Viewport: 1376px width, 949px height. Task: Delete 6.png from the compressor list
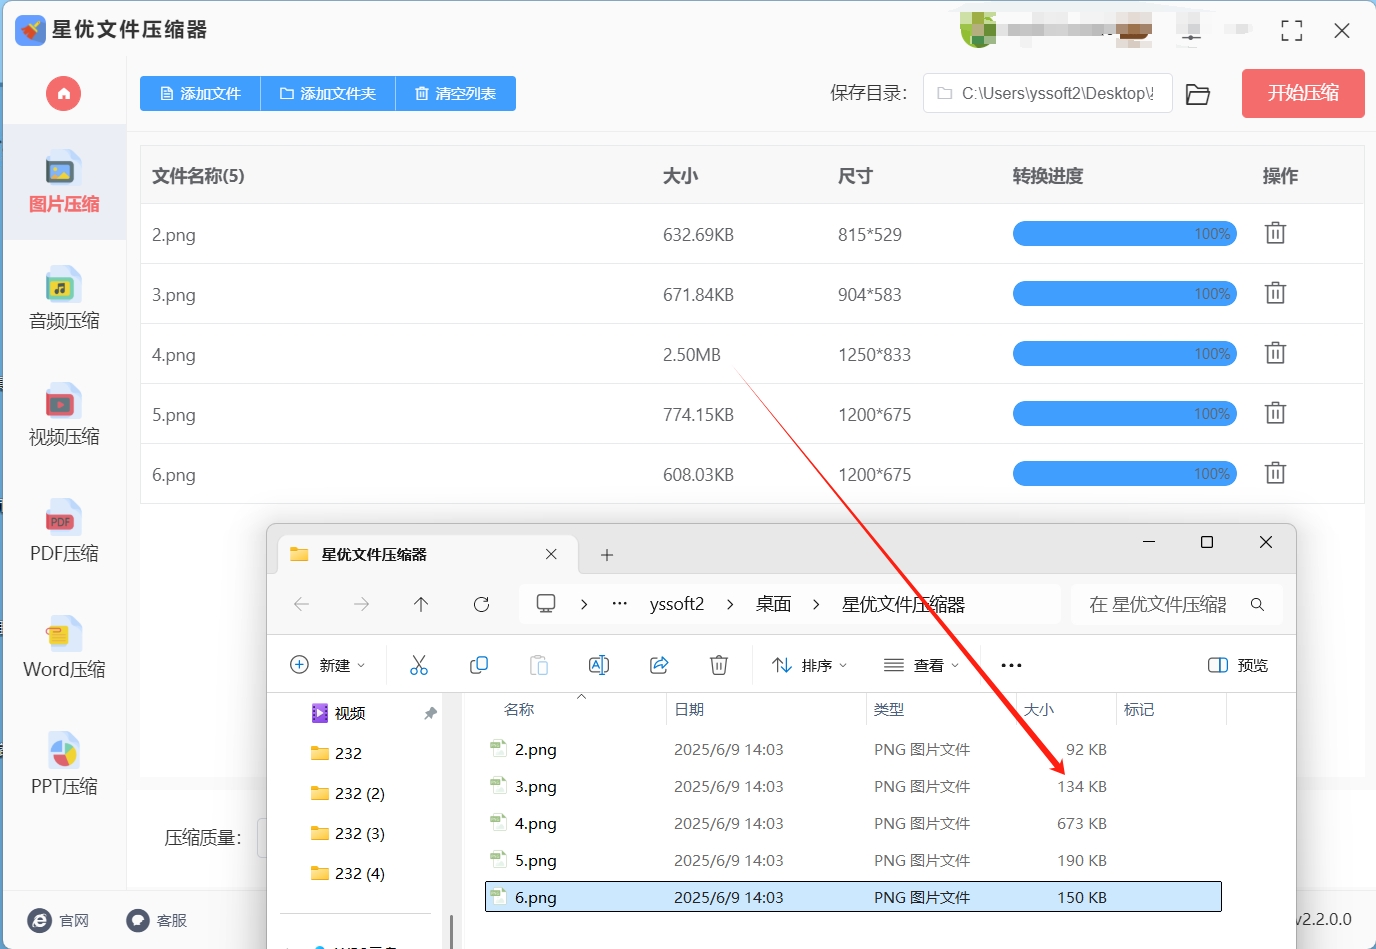click(x=1275, y=473)
